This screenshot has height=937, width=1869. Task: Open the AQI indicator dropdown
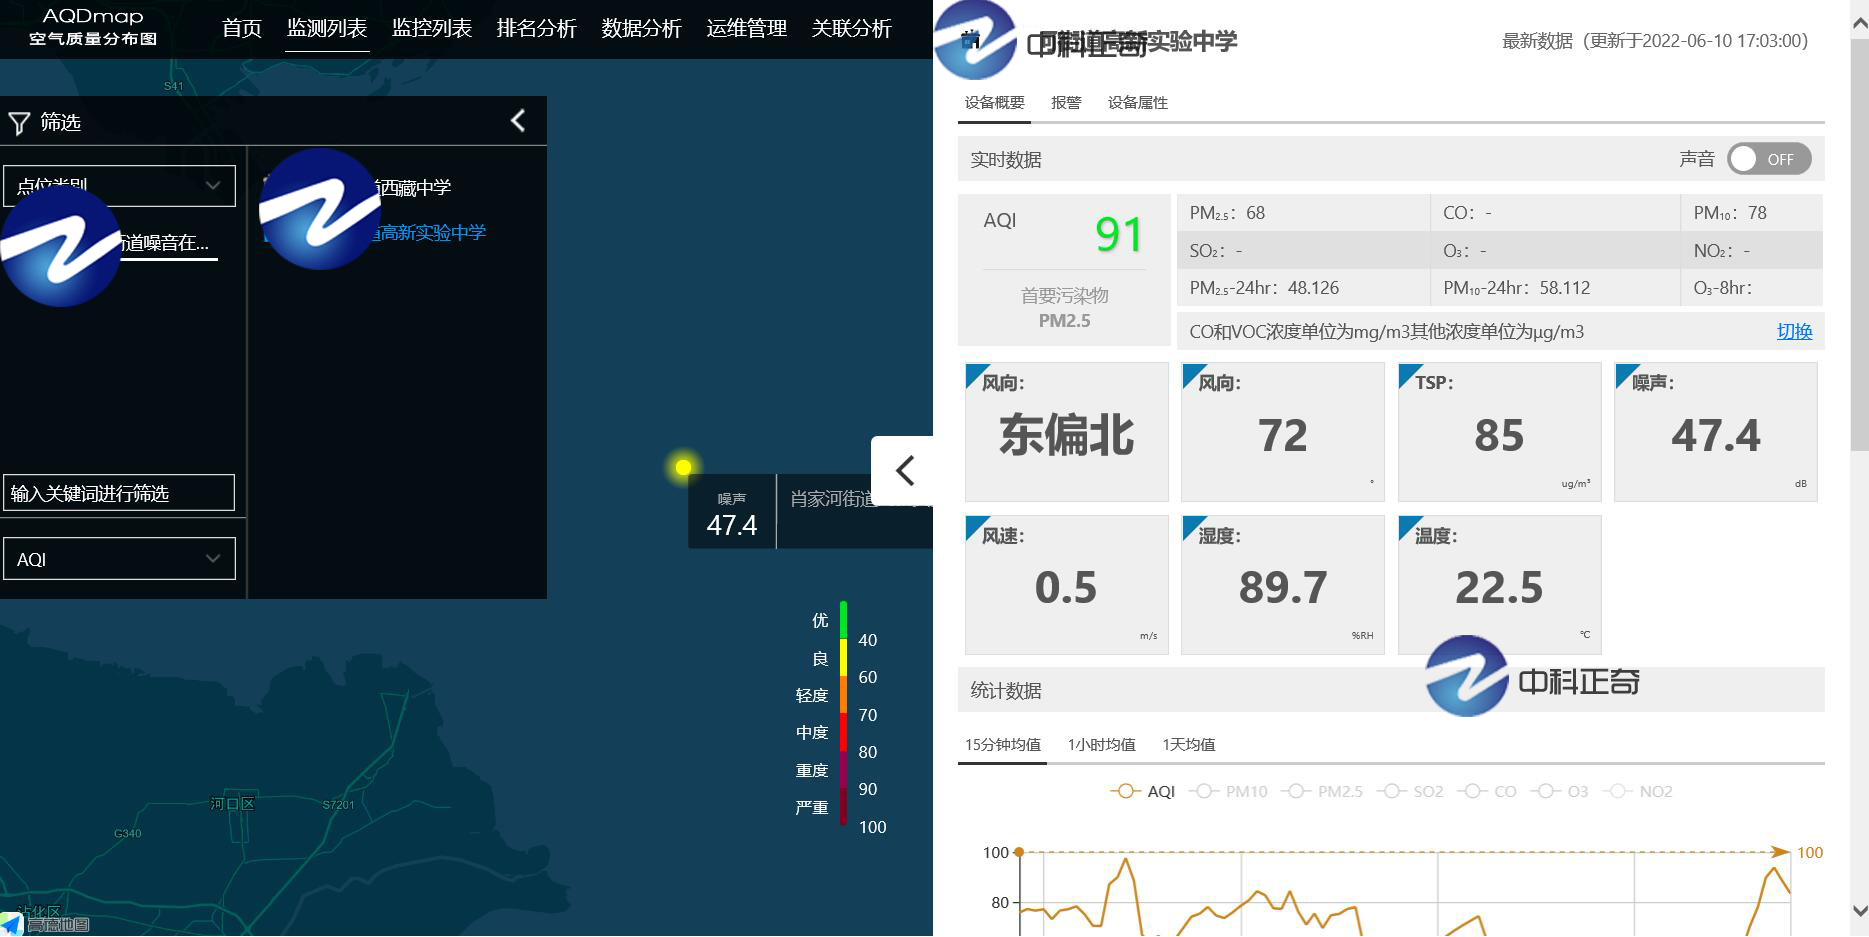point(119,559)
